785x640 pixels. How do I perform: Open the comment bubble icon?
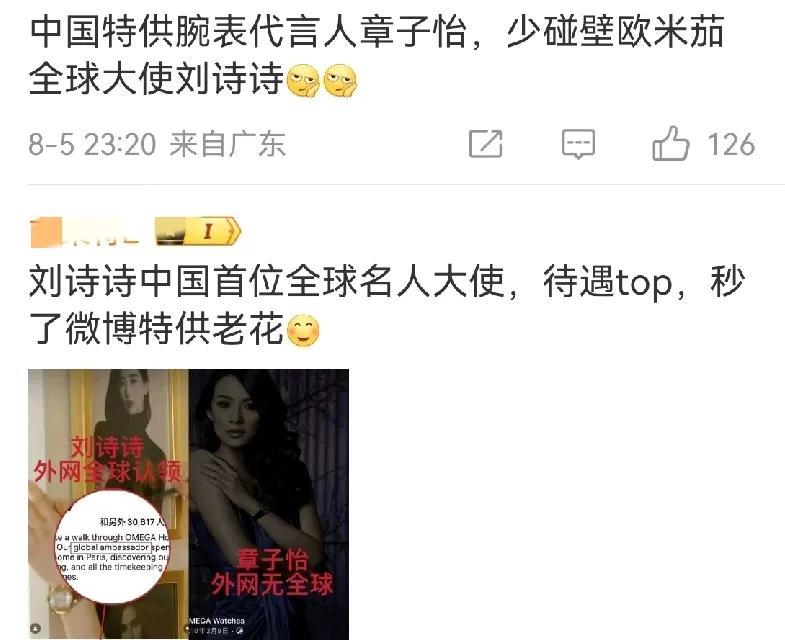(x=578, y=144)
